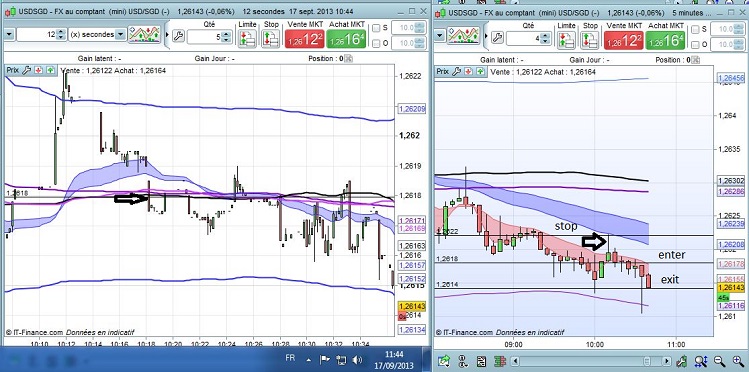Click 1,26302 price tag on right chart axis
Image resolution: width=749 pixels, height=372 pixels.
click(x=731, y=181)
